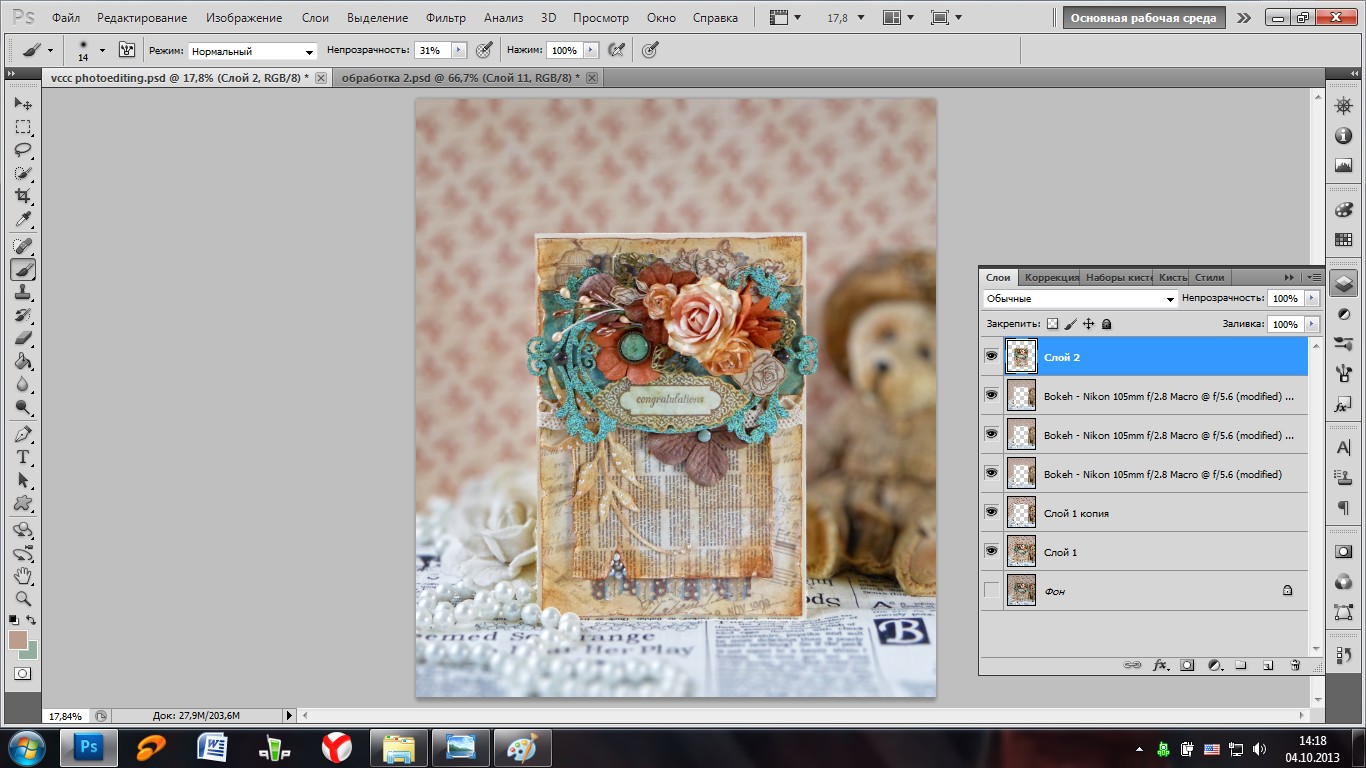Open the Layers panel options menu
Image resolution: width=1366 pixels, height=768 pixels.
click(x=1314, y=277)
